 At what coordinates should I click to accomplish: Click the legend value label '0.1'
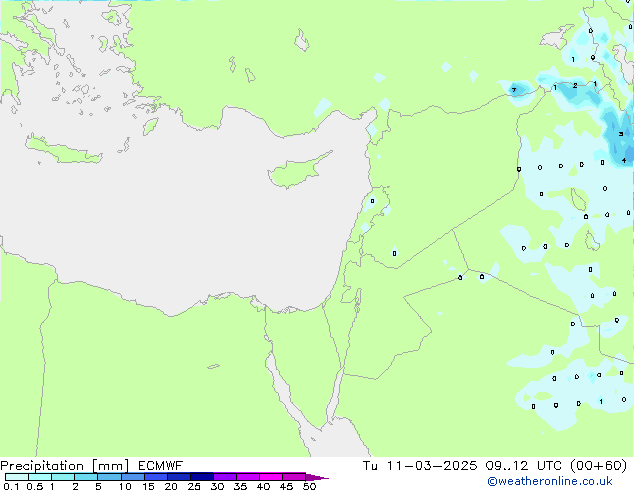(11, 486)
